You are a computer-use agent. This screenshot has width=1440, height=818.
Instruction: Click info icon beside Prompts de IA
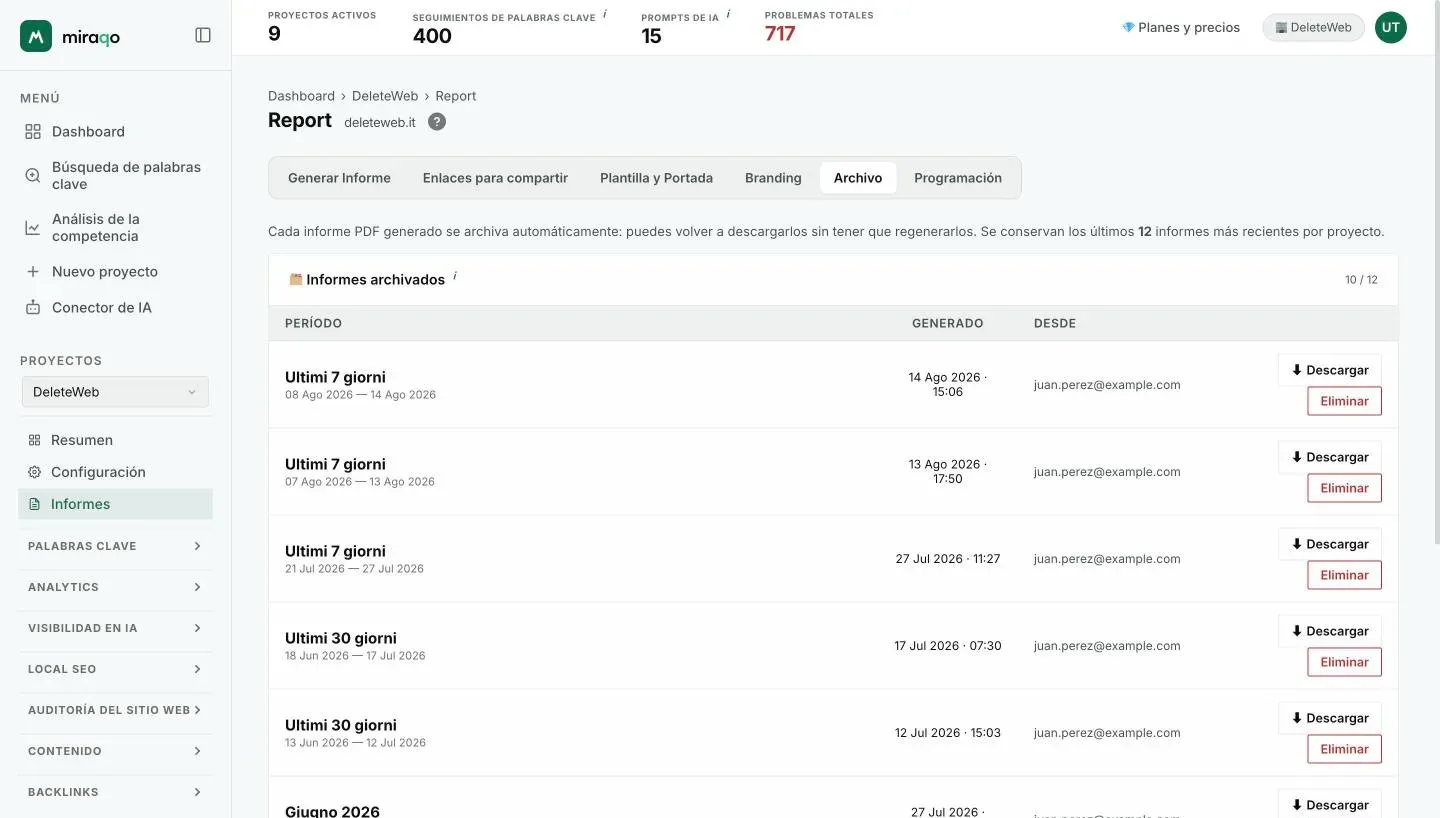[x=728, y=14]
